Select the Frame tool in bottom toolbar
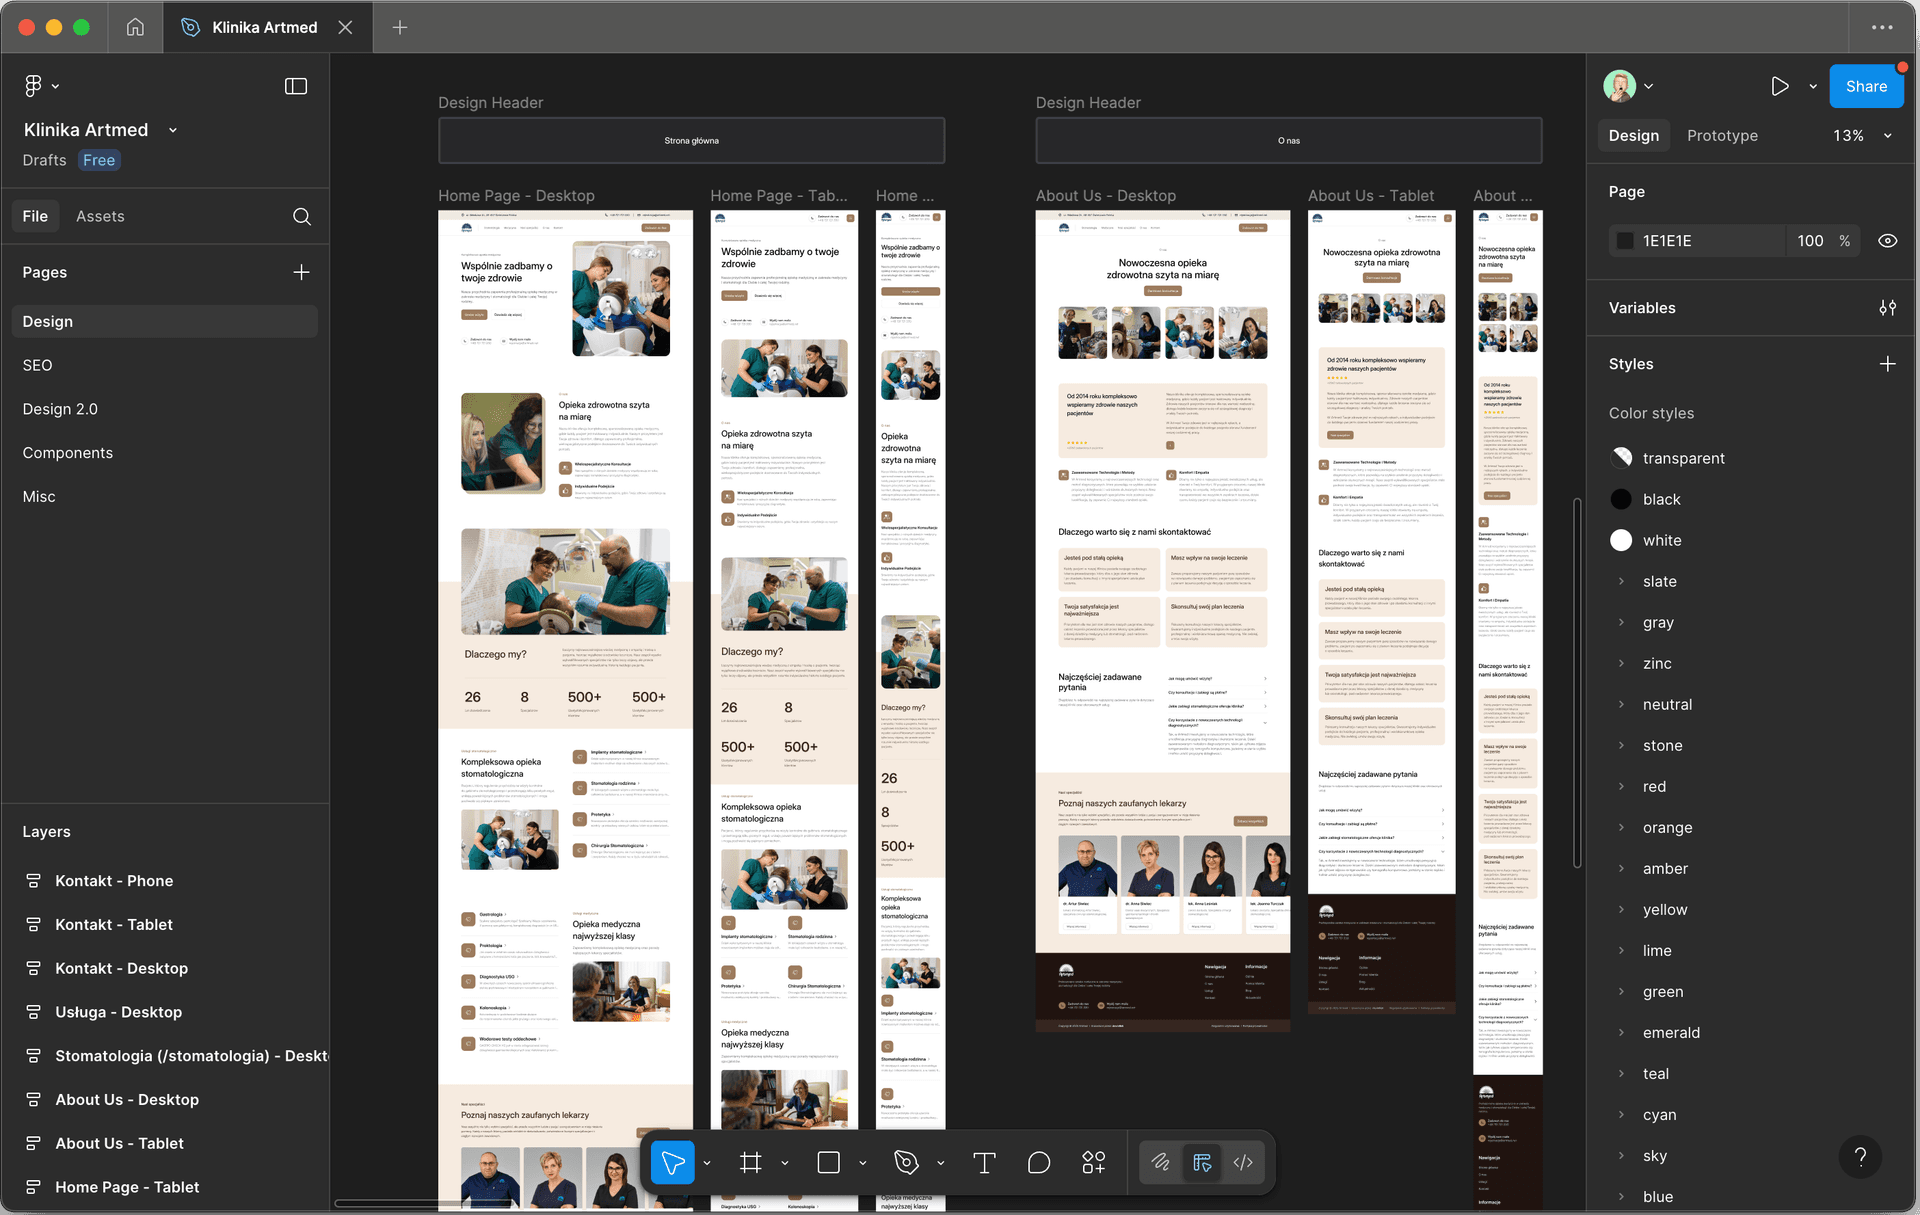Viewport: 1920px width, 1215px height. tap(750, 1162)
